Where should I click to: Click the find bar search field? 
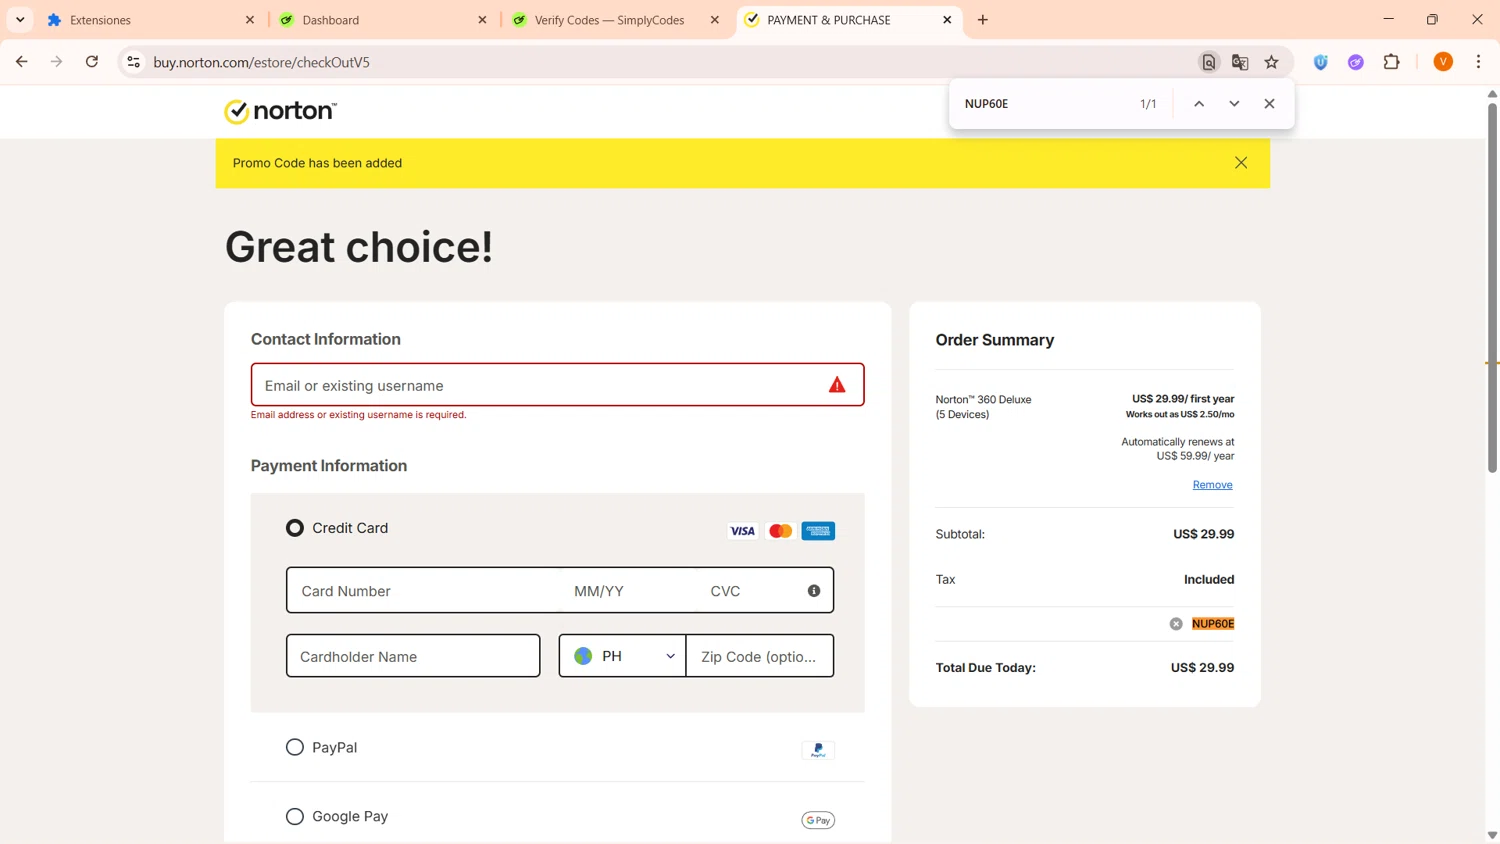[1045, 104]
